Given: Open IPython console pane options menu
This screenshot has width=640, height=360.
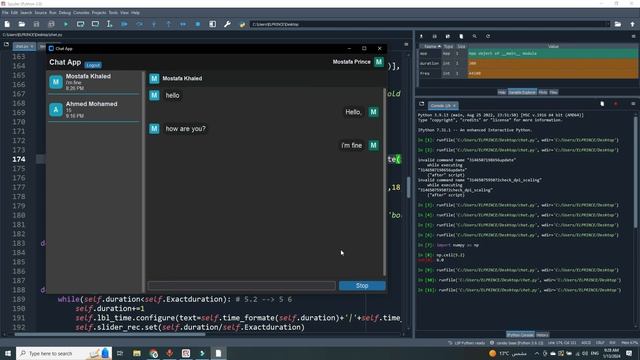Looking at the screenshot, I should [633, 104].
